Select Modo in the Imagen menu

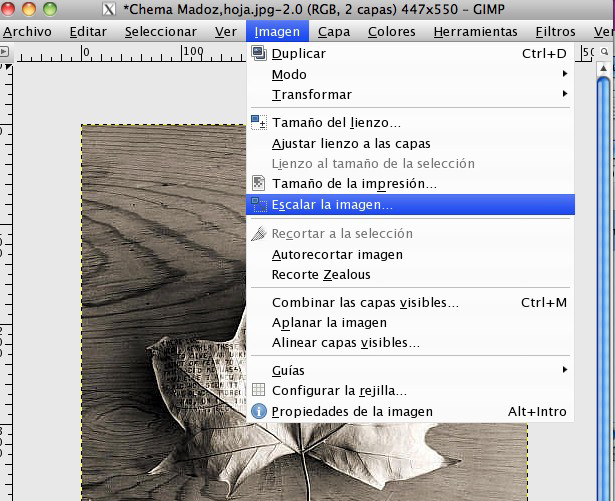[x=410, y=74]
